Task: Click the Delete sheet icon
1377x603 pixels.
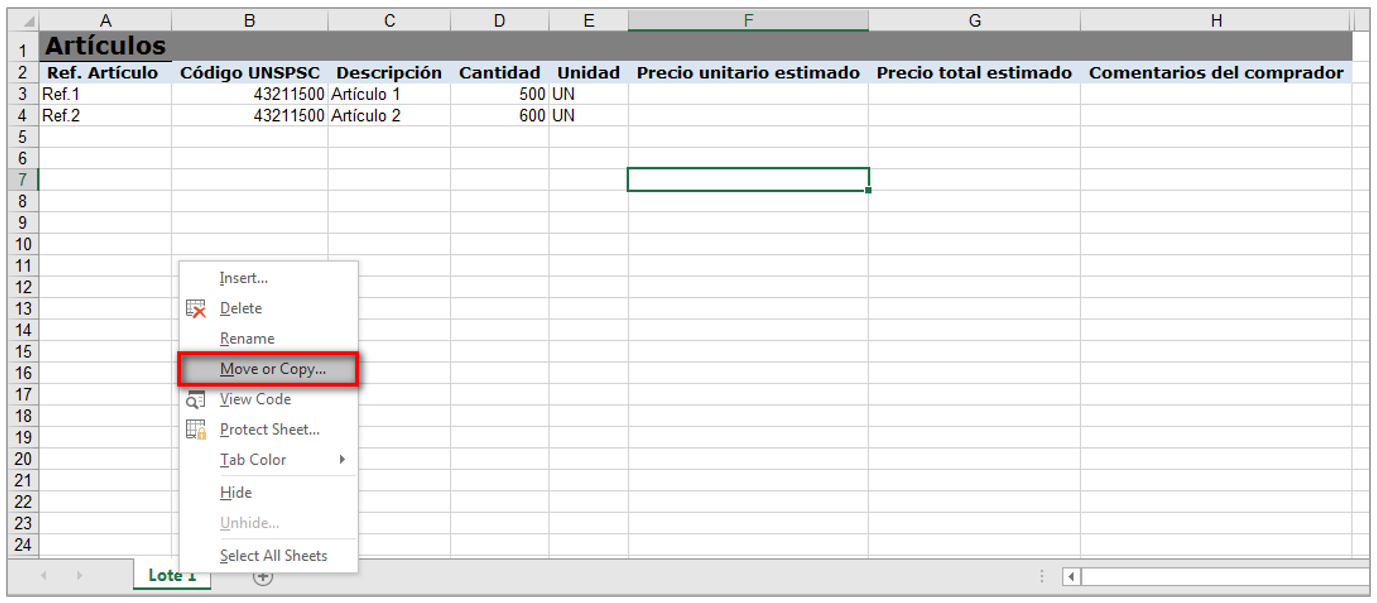Action: coord(196,309)
